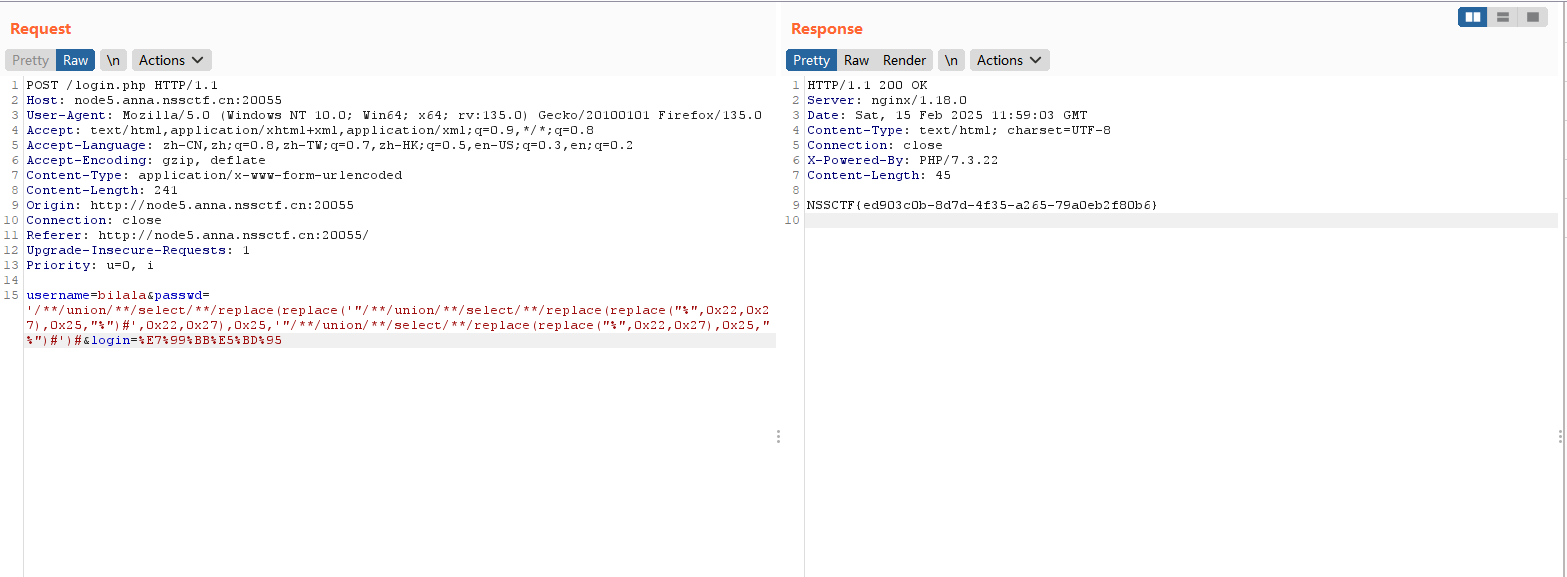The width and height of the screenshot is (1567, 577).
Task: Click the X-Powered-By: PHP/7.3.22 line
Action: 903,160
